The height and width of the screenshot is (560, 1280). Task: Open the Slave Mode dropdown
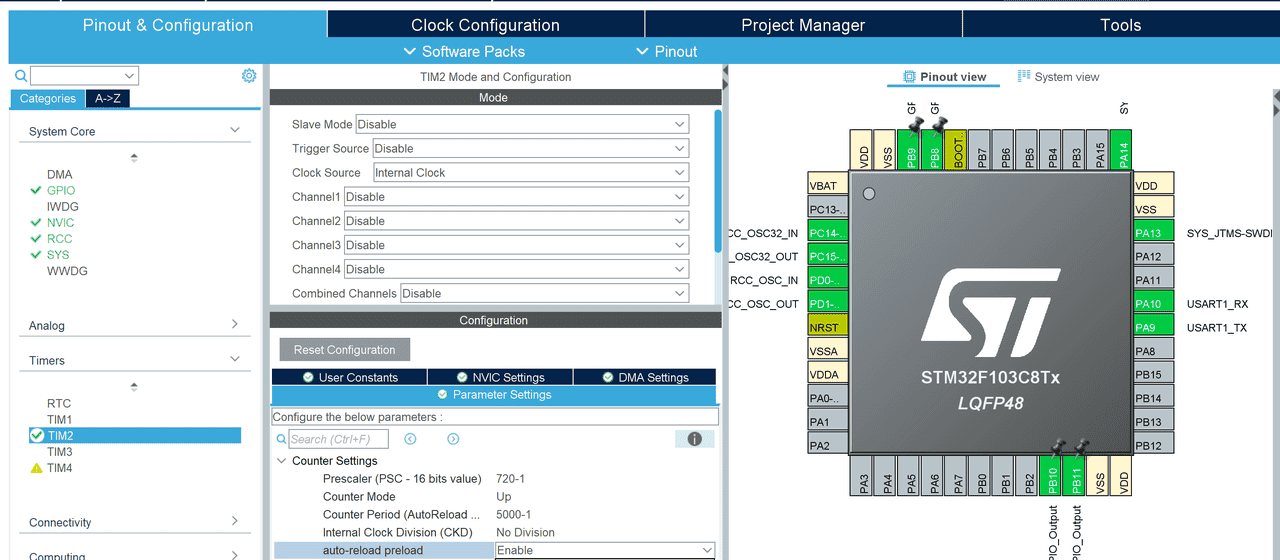pos(522,124)
